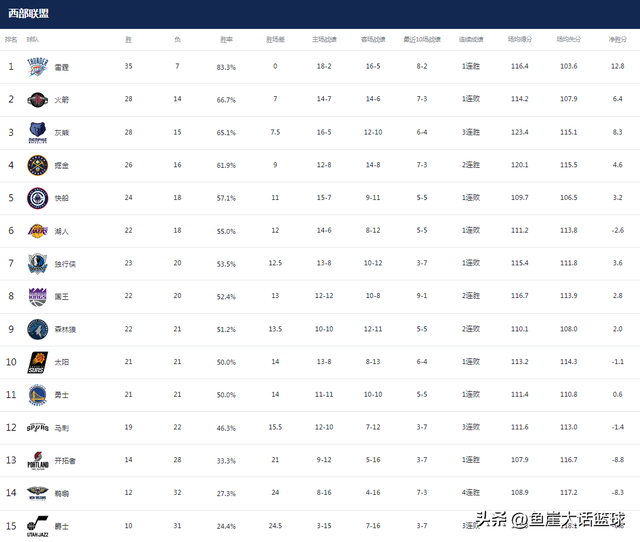Screen dimensions: 640x542
Task: Click the -2.6 net points cell
Action: 618,230
